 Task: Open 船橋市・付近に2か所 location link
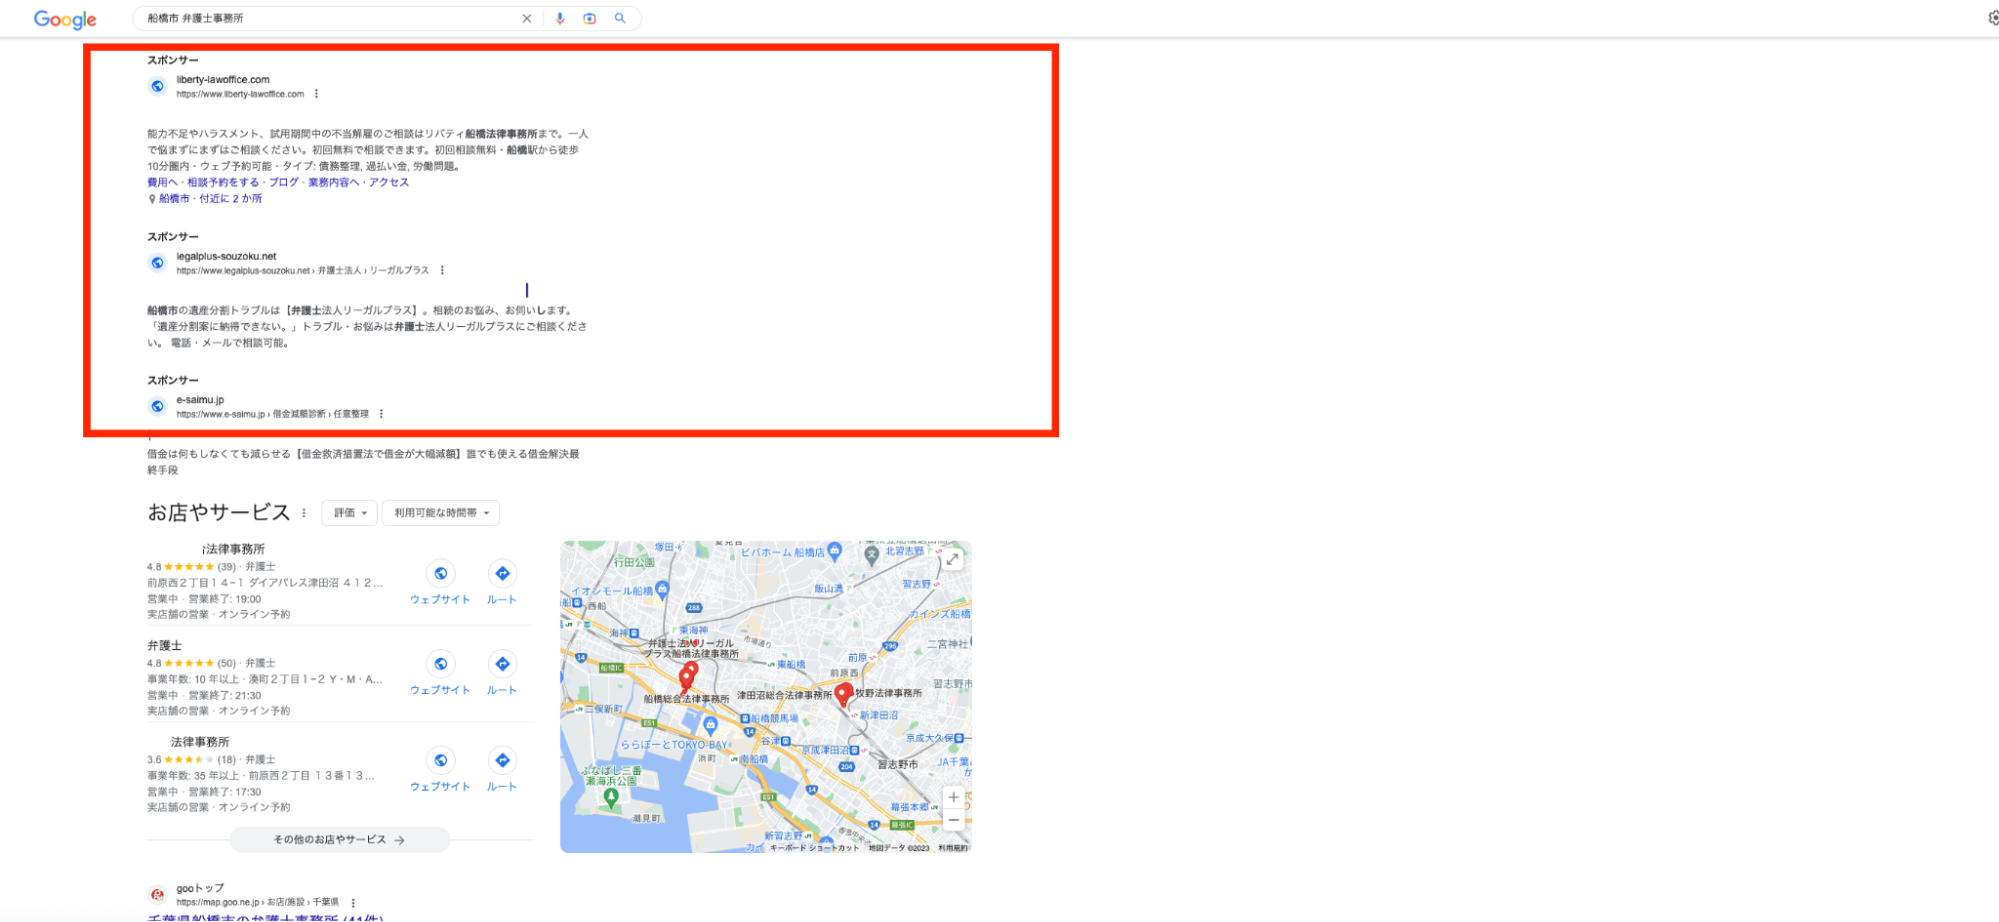[210, 198]
